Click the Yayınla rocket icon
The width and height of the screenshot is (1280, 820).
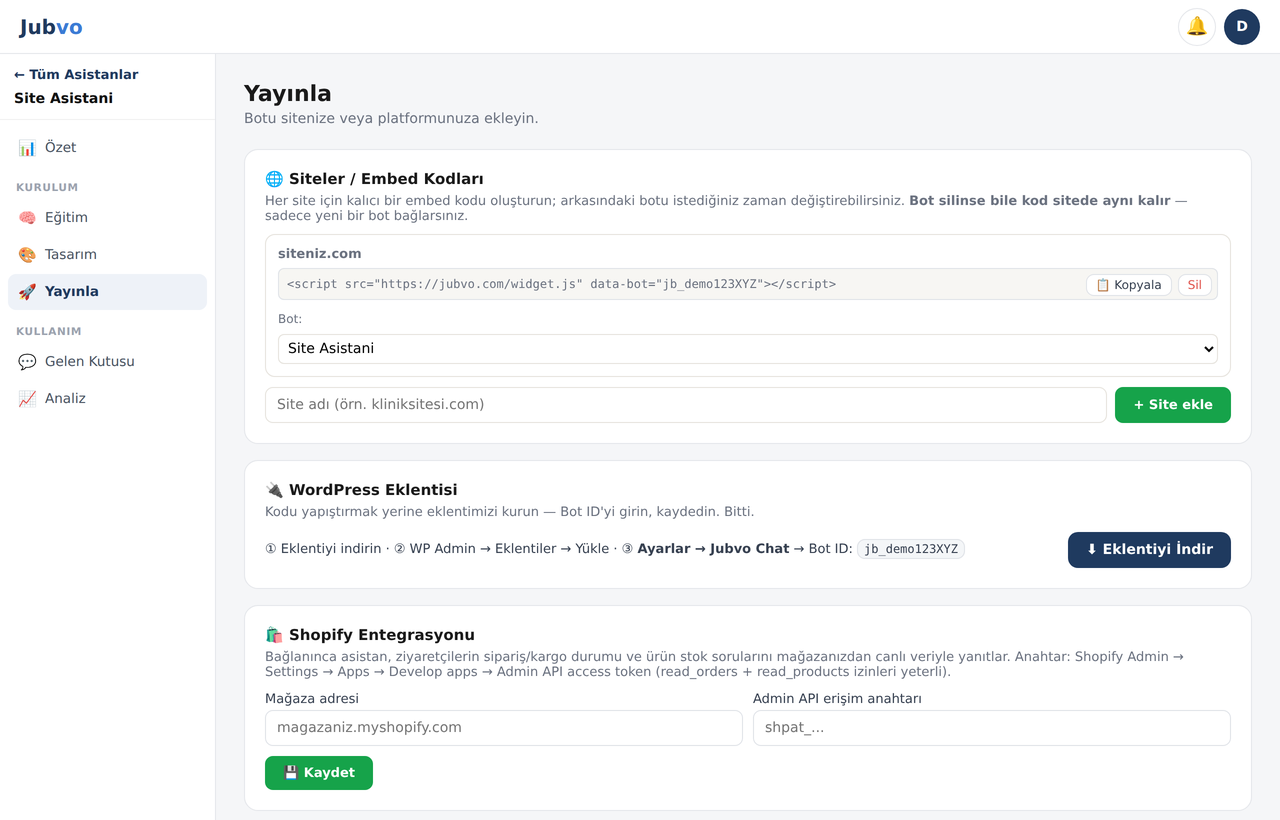coord(27,292)
